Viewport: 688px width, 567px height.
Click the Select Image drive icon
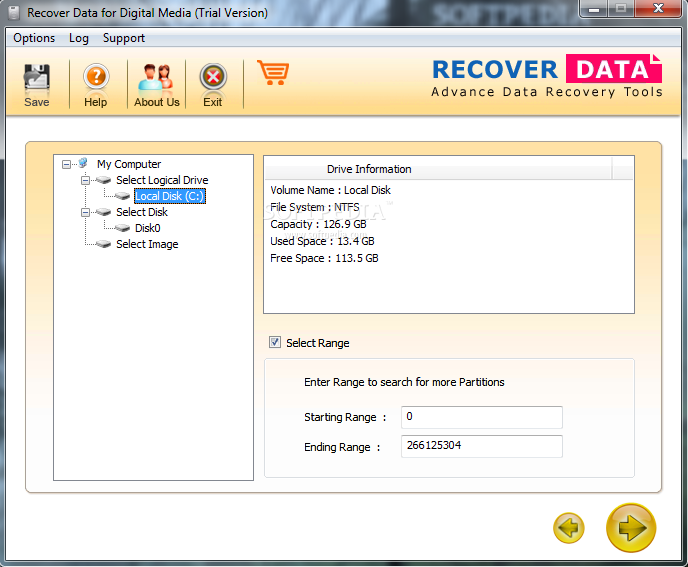click(x=104, y=244)
